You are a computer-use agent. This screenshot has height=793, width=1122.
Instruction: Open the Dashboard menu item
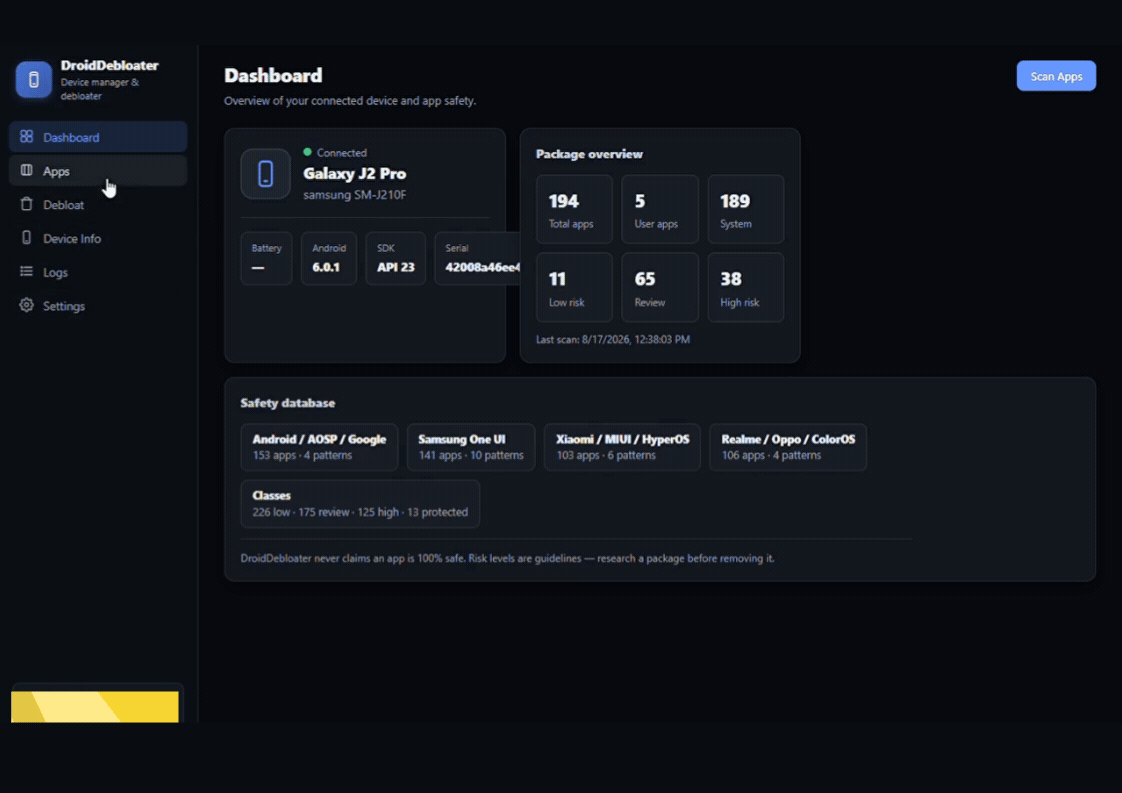click(98, 137)
